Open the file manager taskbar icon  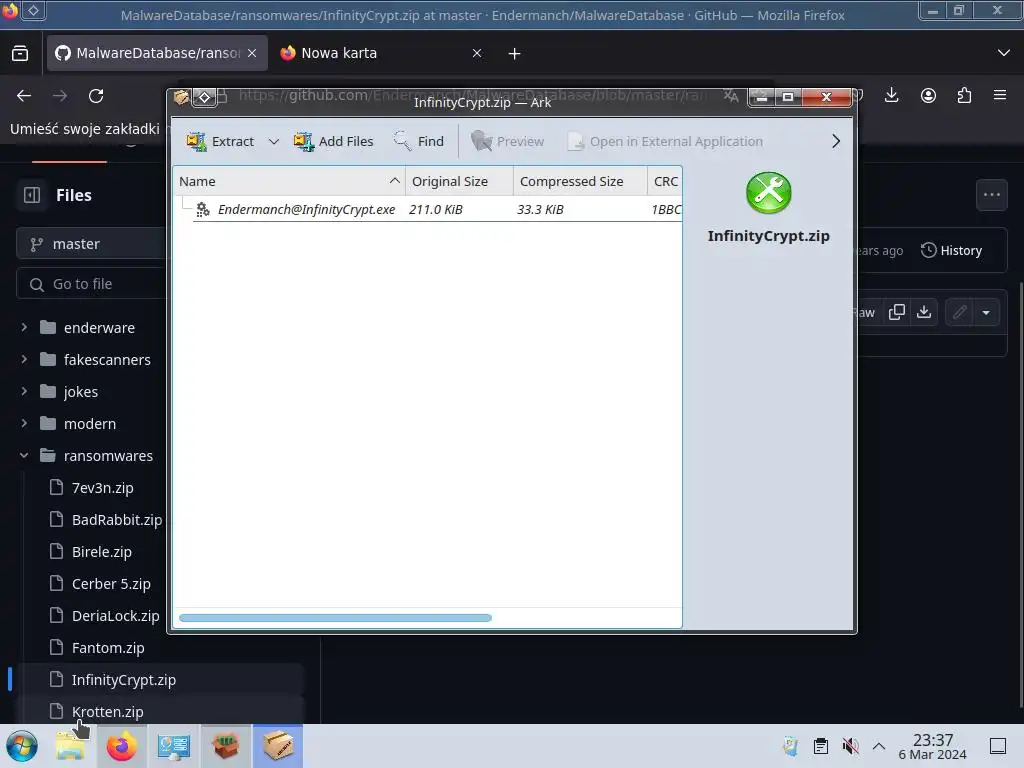point(71,746)
